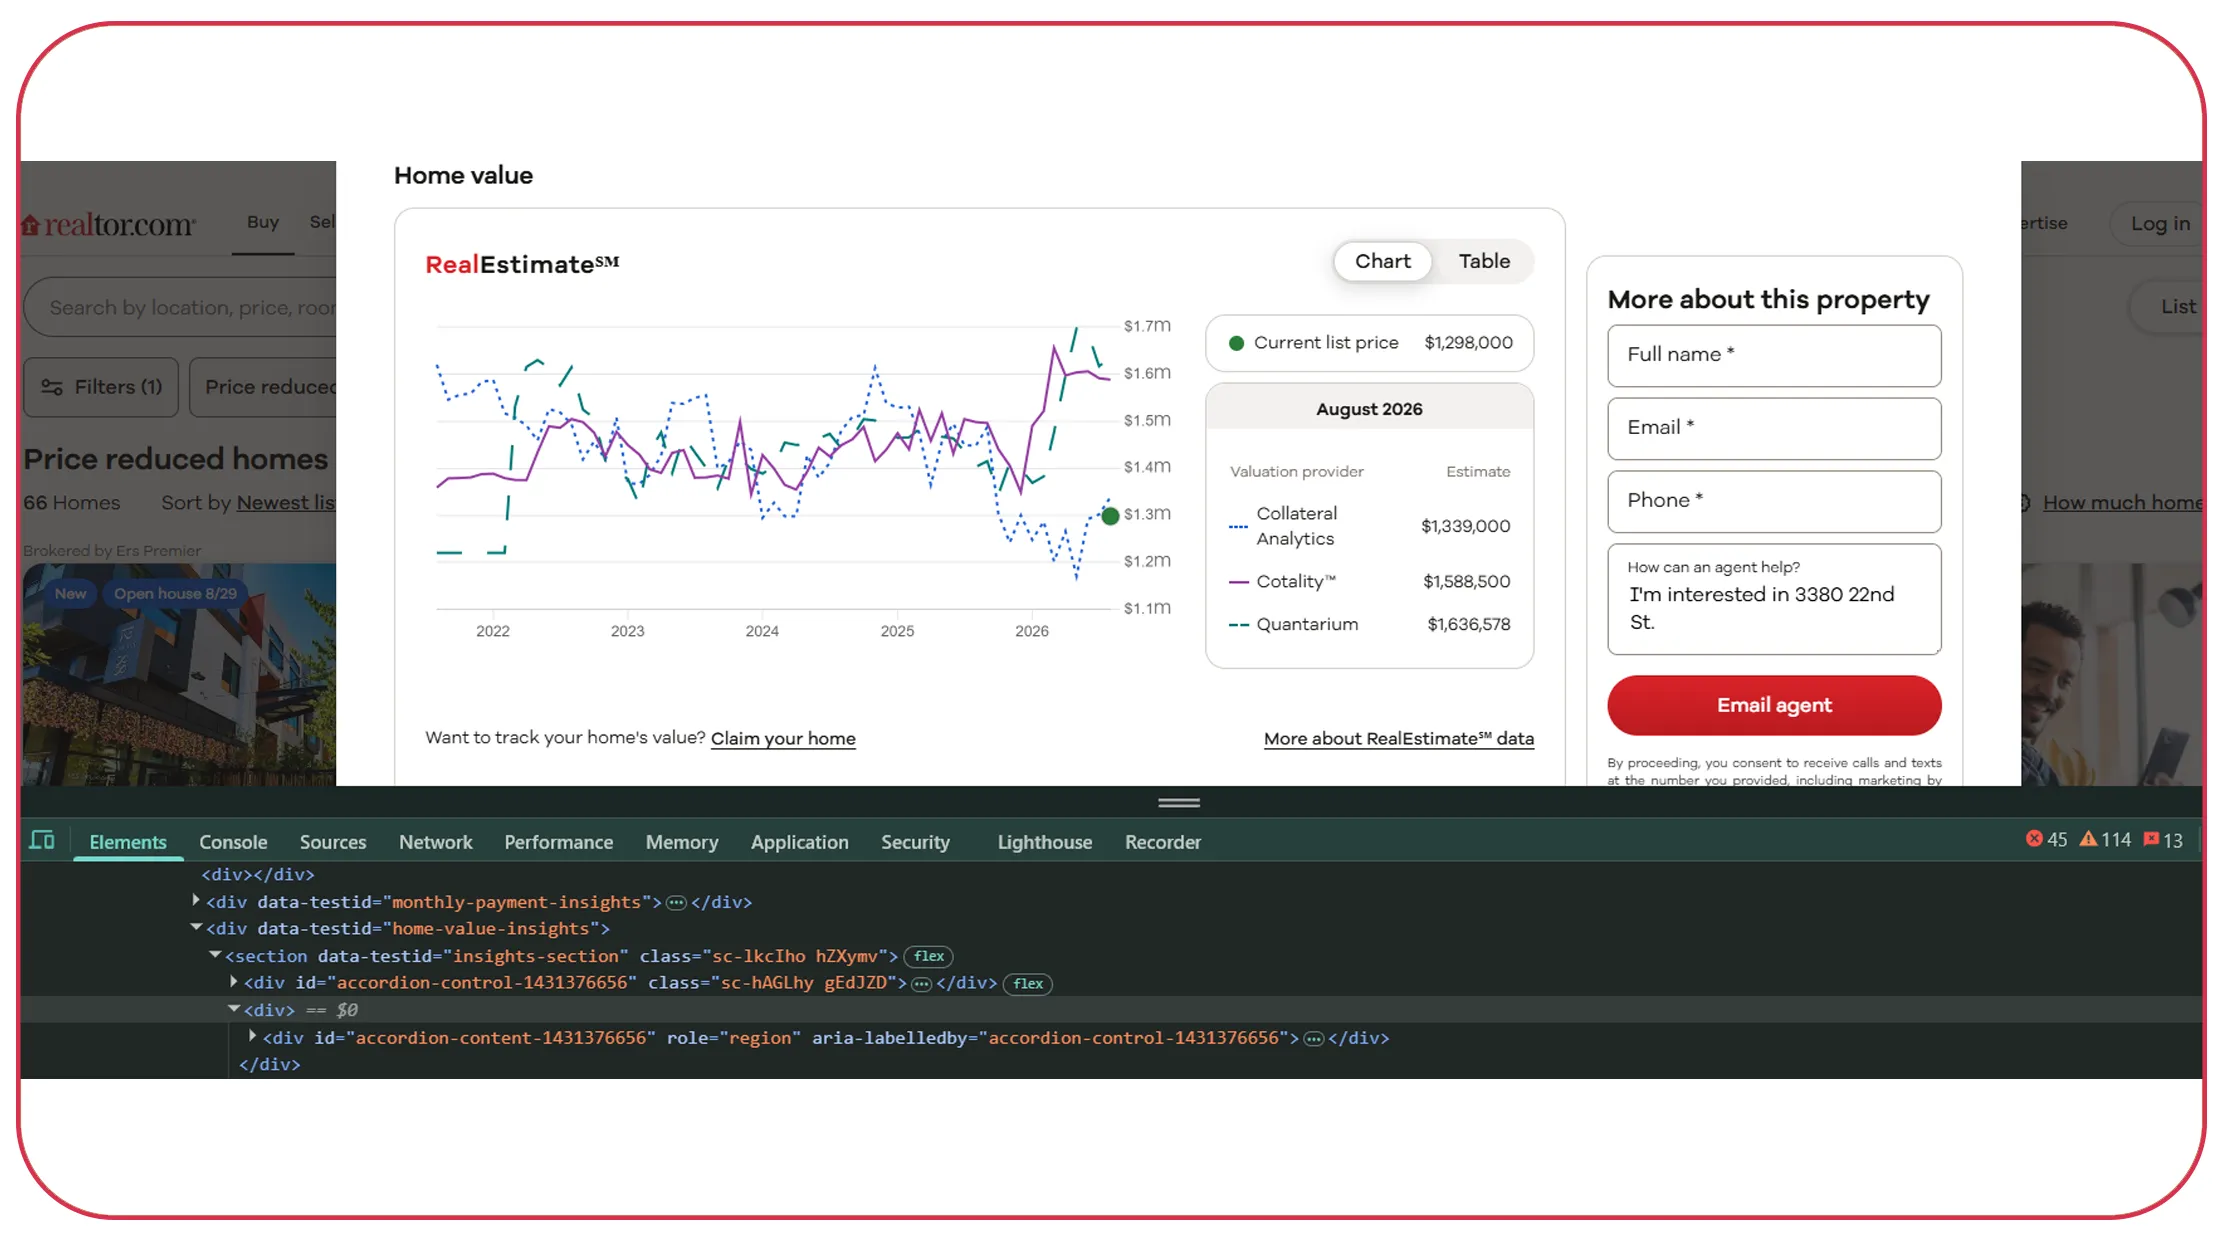The height and width of the screenshot is (1240, 2223).
Task: Click the Cotality provider row
Action: (x=1369, y=581)
